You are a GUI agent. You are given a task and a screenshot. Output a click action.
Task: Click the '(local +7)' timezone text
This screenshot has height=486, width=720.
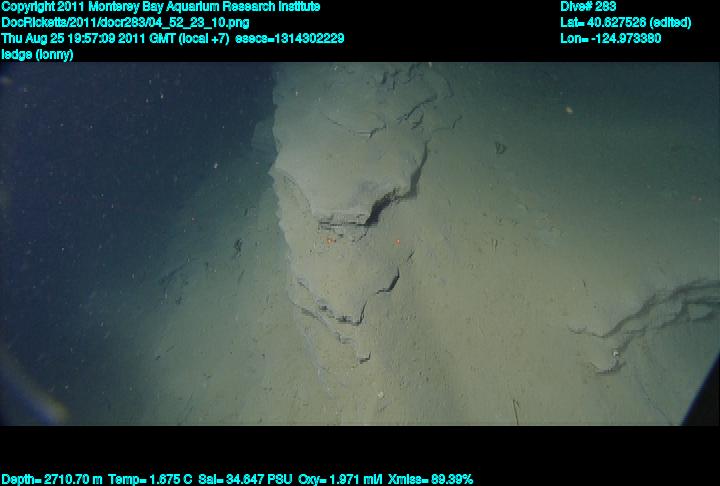point(203,38)
